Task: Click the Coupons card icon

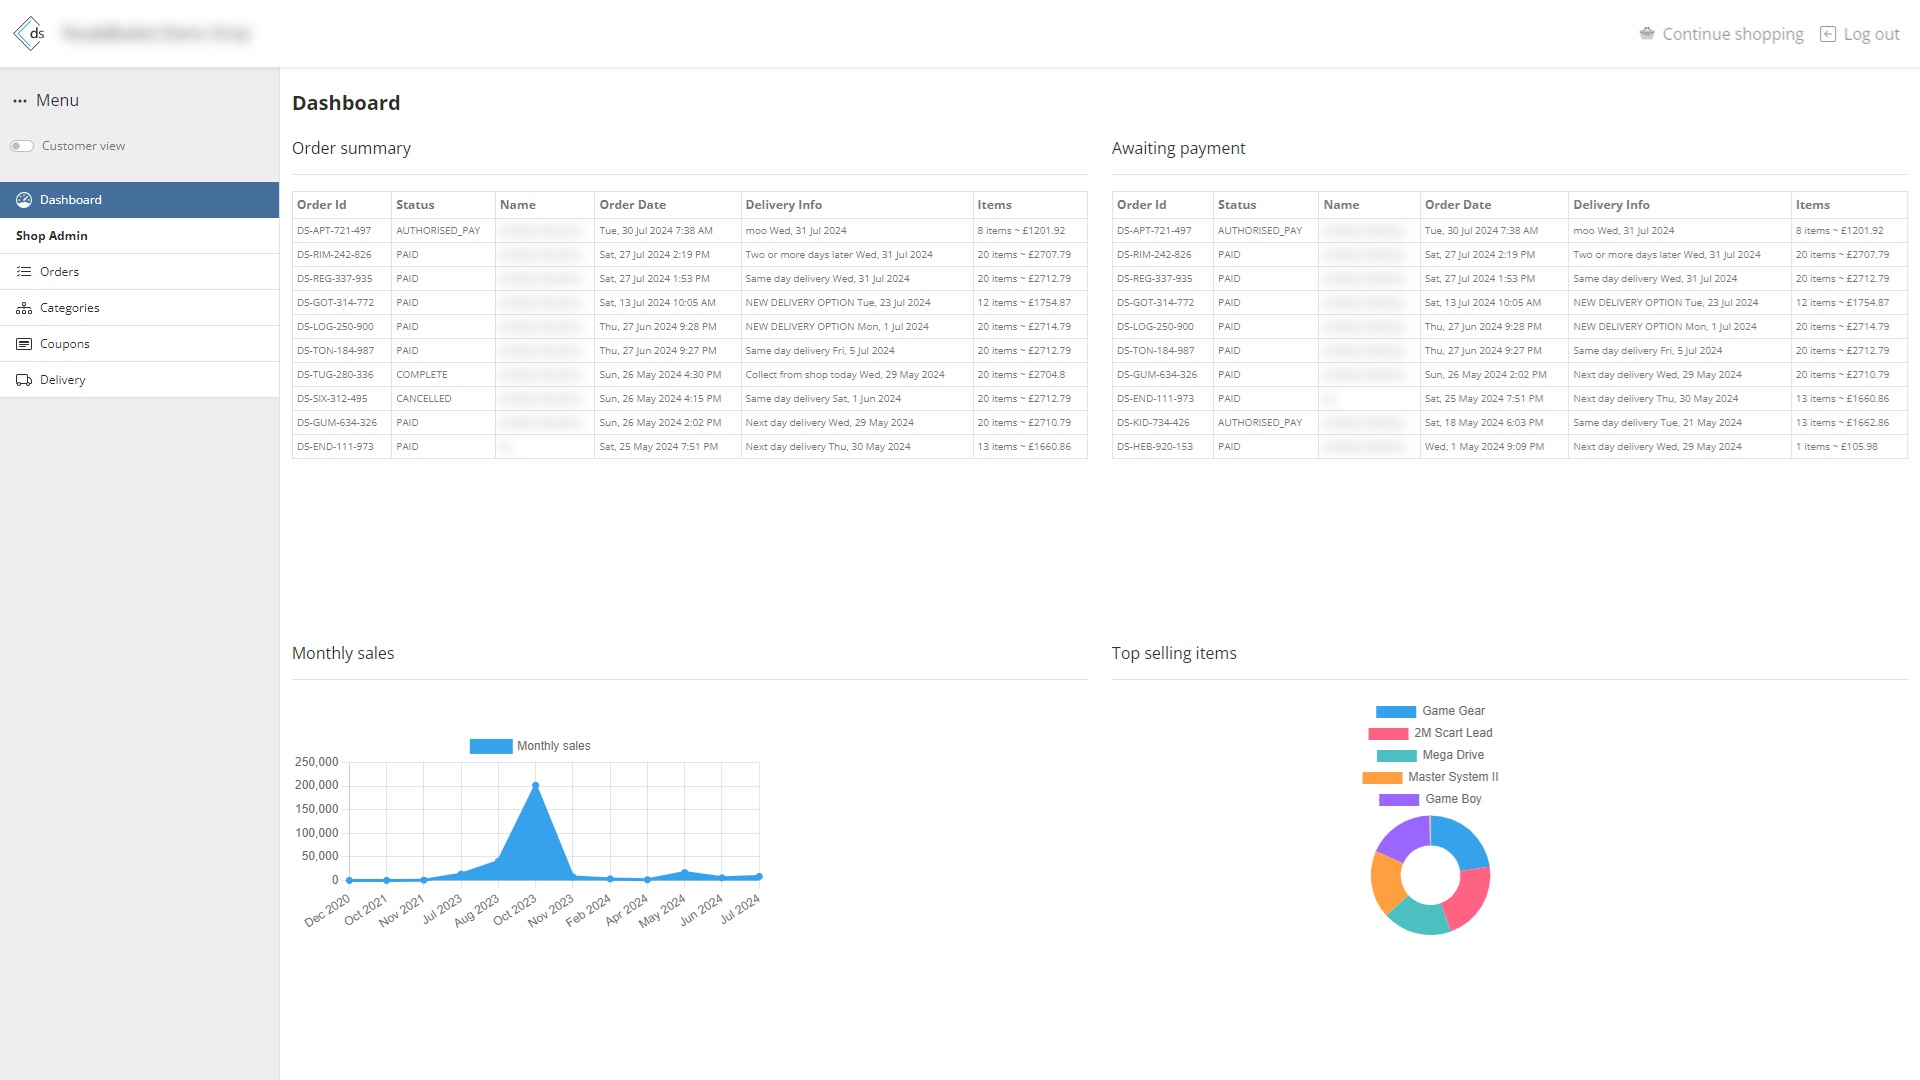Action: 24,344
